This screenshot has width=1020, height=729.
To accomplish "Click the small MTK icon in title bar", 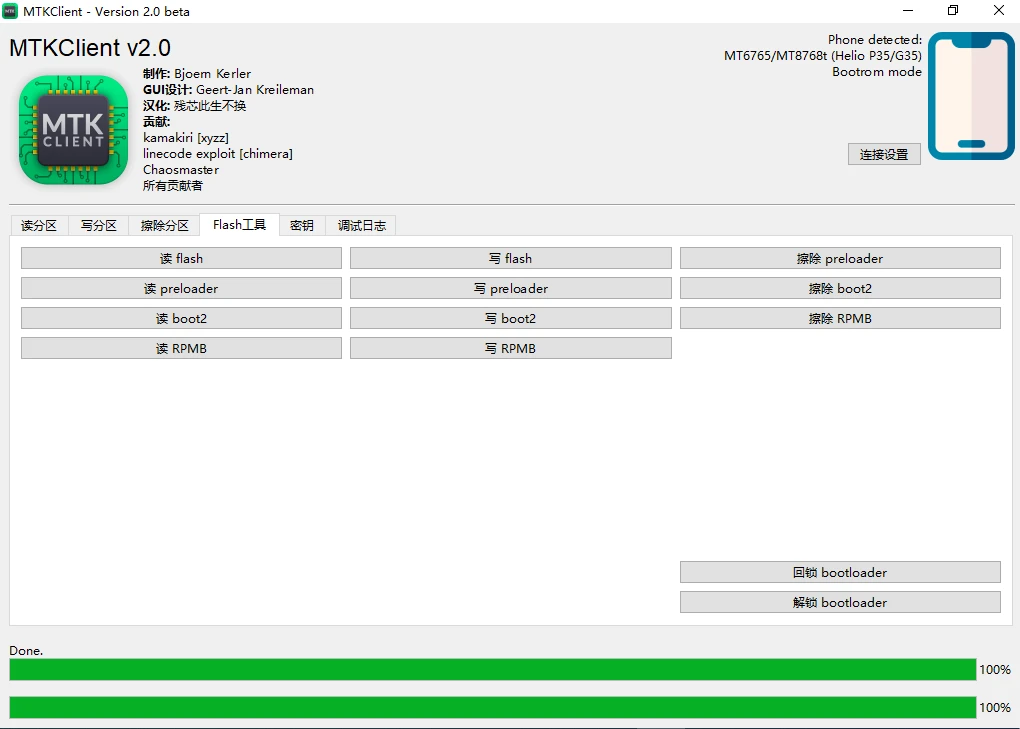I will [x=10, y=11].
